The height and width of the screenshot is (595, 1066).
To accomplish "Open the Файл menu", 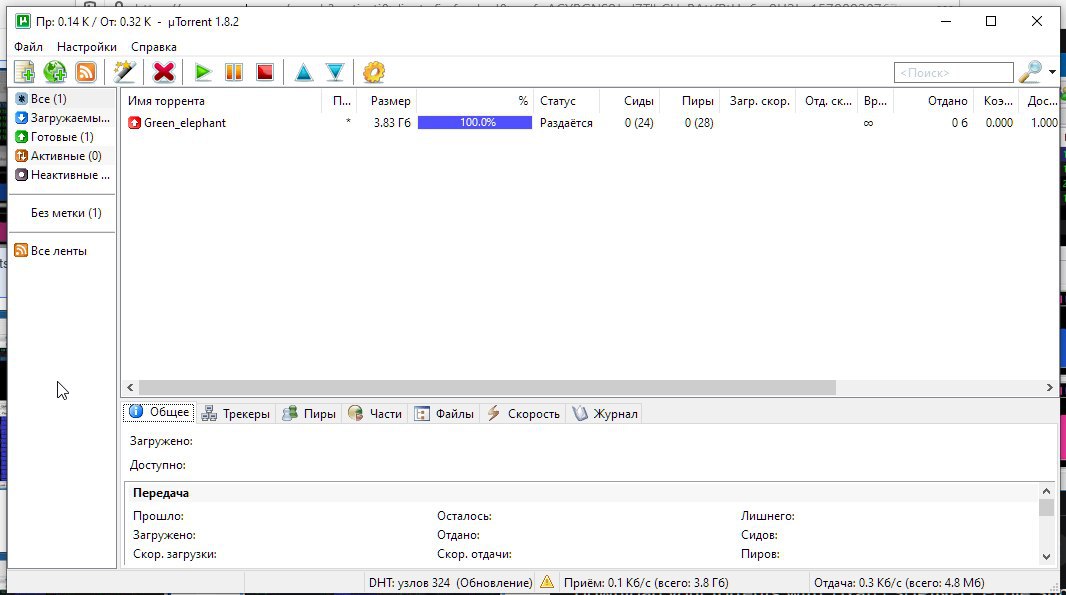I will (x=29, y=47).
